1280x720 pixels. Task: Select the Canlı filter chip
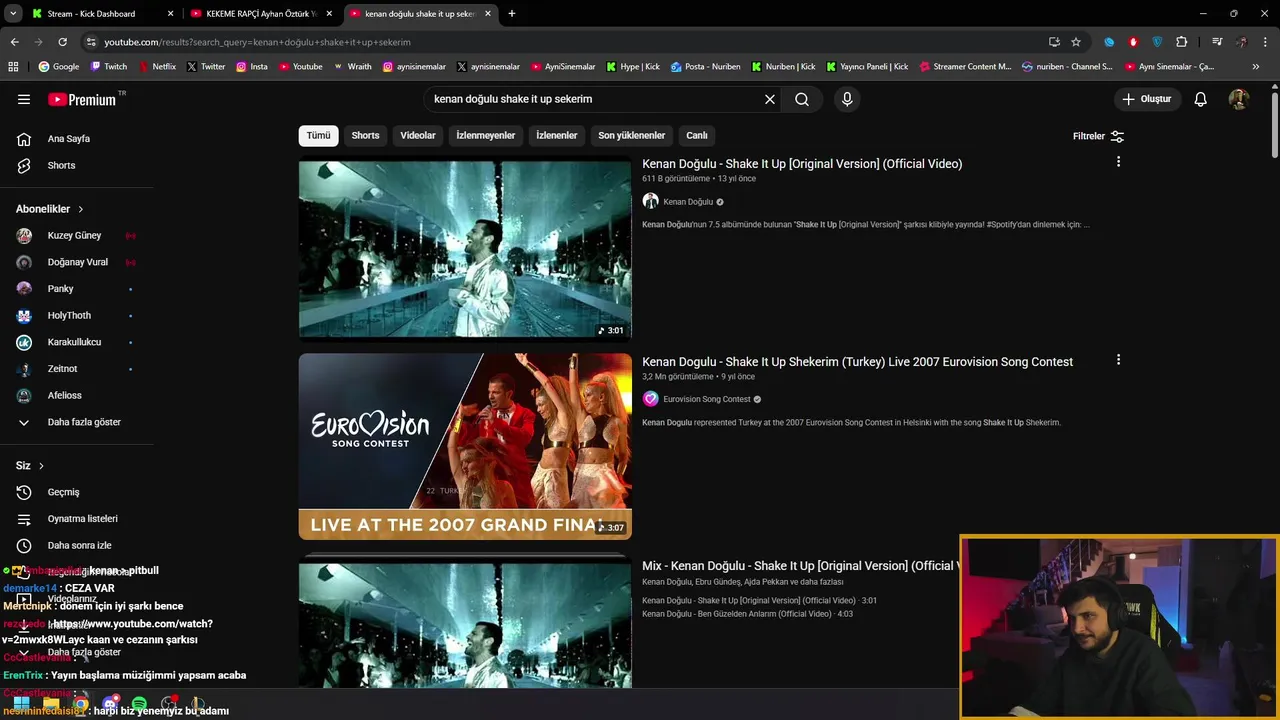[x=697, y=136]
